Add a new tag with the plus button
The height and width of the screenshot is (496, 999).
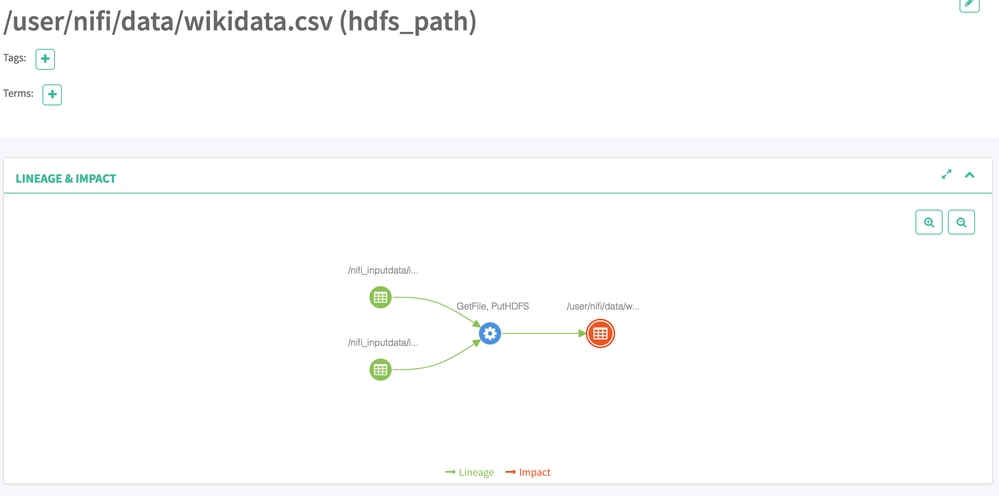click(45, 59)
